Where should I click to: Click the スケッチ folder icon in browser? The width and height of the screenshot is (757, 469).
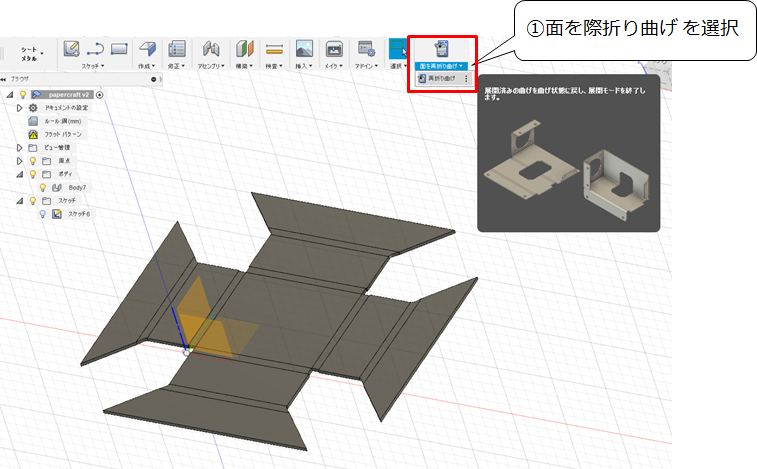pos(46,200)
